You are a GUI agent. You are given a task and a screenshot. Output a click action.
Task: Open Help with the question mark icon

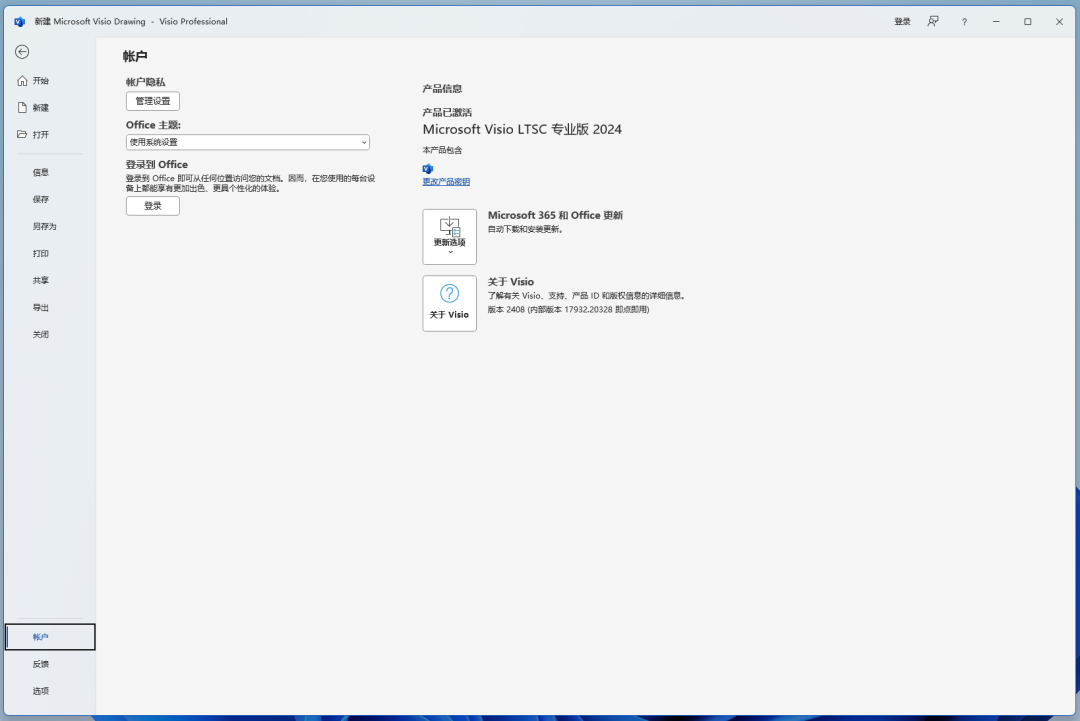click(x=964, y=21)
